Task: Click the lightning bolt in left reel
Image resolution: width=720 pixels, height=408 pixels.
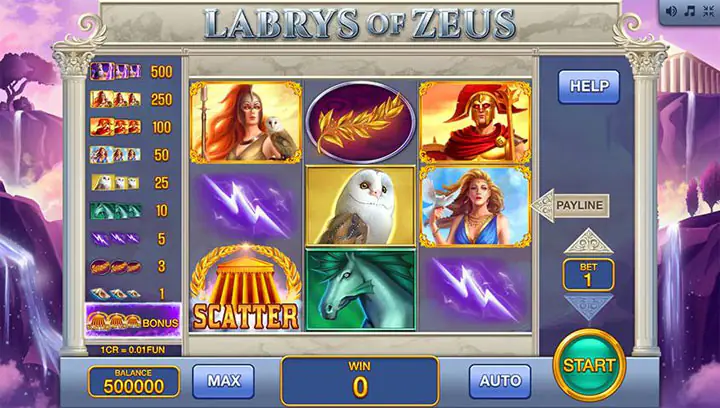Action: pyautogui.click(x=246, y=206)
